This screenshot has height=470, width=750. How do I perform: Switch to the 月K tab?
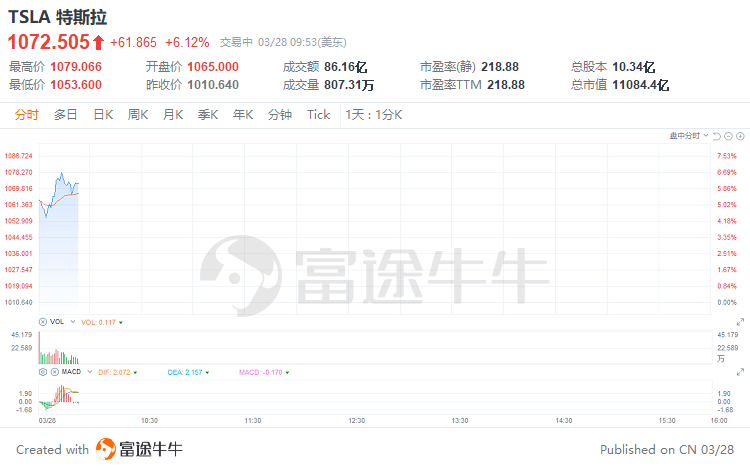(173, 115)
